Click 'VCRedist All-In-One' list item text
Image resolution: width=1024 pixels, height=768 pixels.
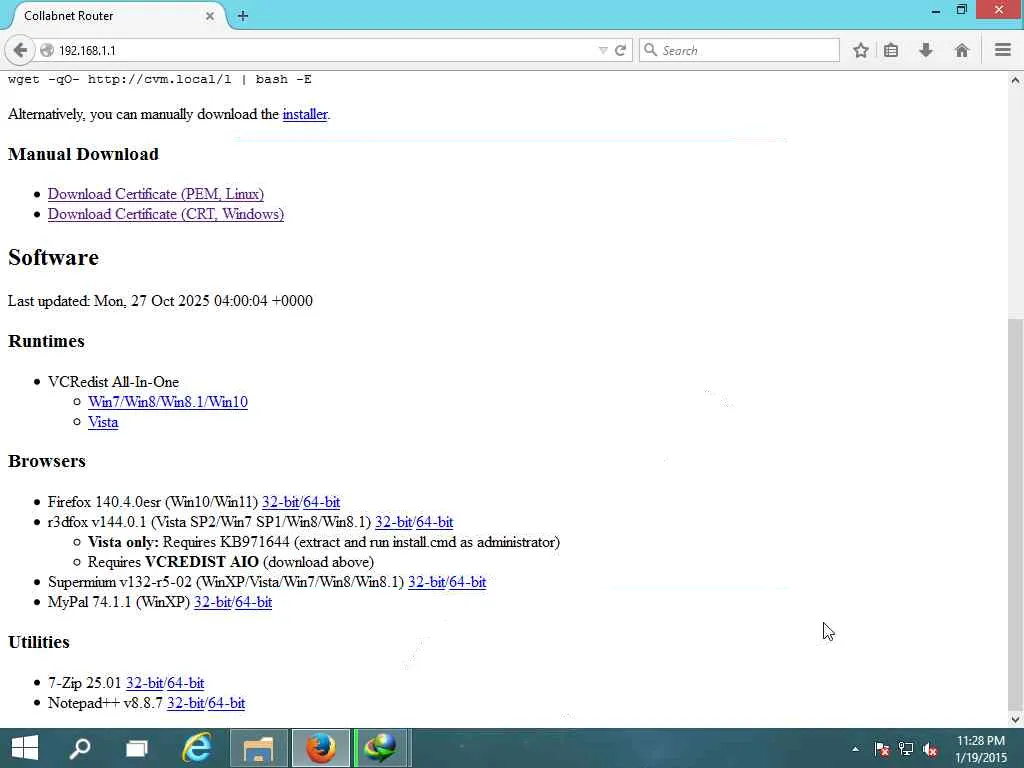pos(113,382)
